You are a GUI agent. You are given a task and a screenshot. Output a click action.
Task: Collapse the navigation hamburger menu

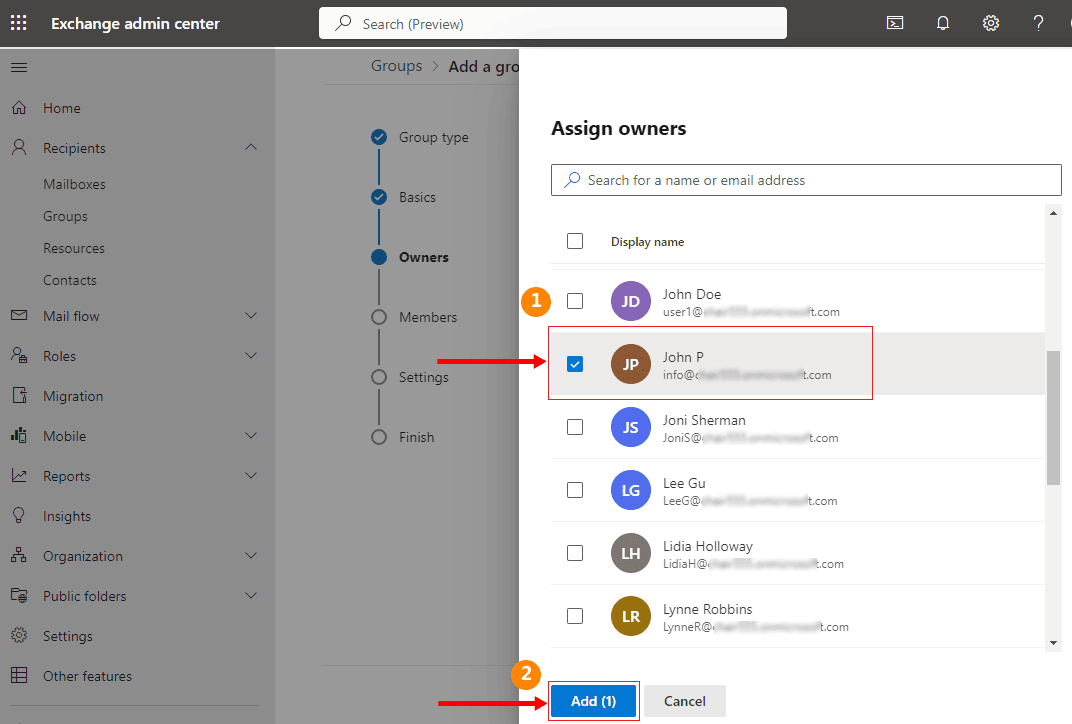19,67
